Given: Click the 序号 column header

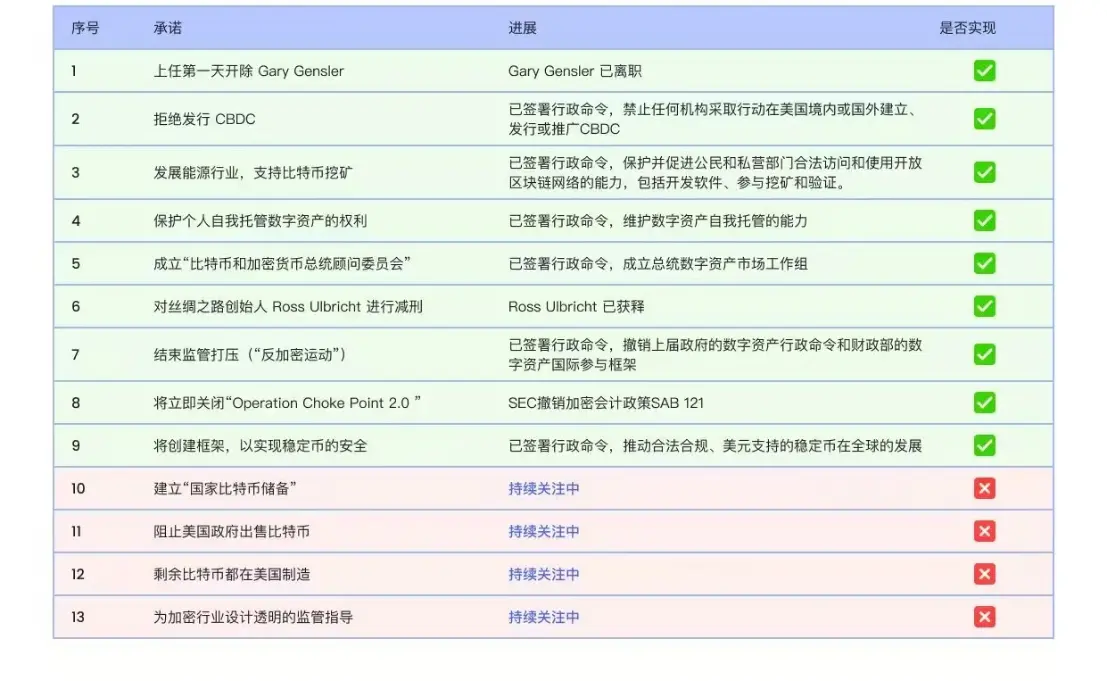Looking at the screenshot, I should (85, 28).
